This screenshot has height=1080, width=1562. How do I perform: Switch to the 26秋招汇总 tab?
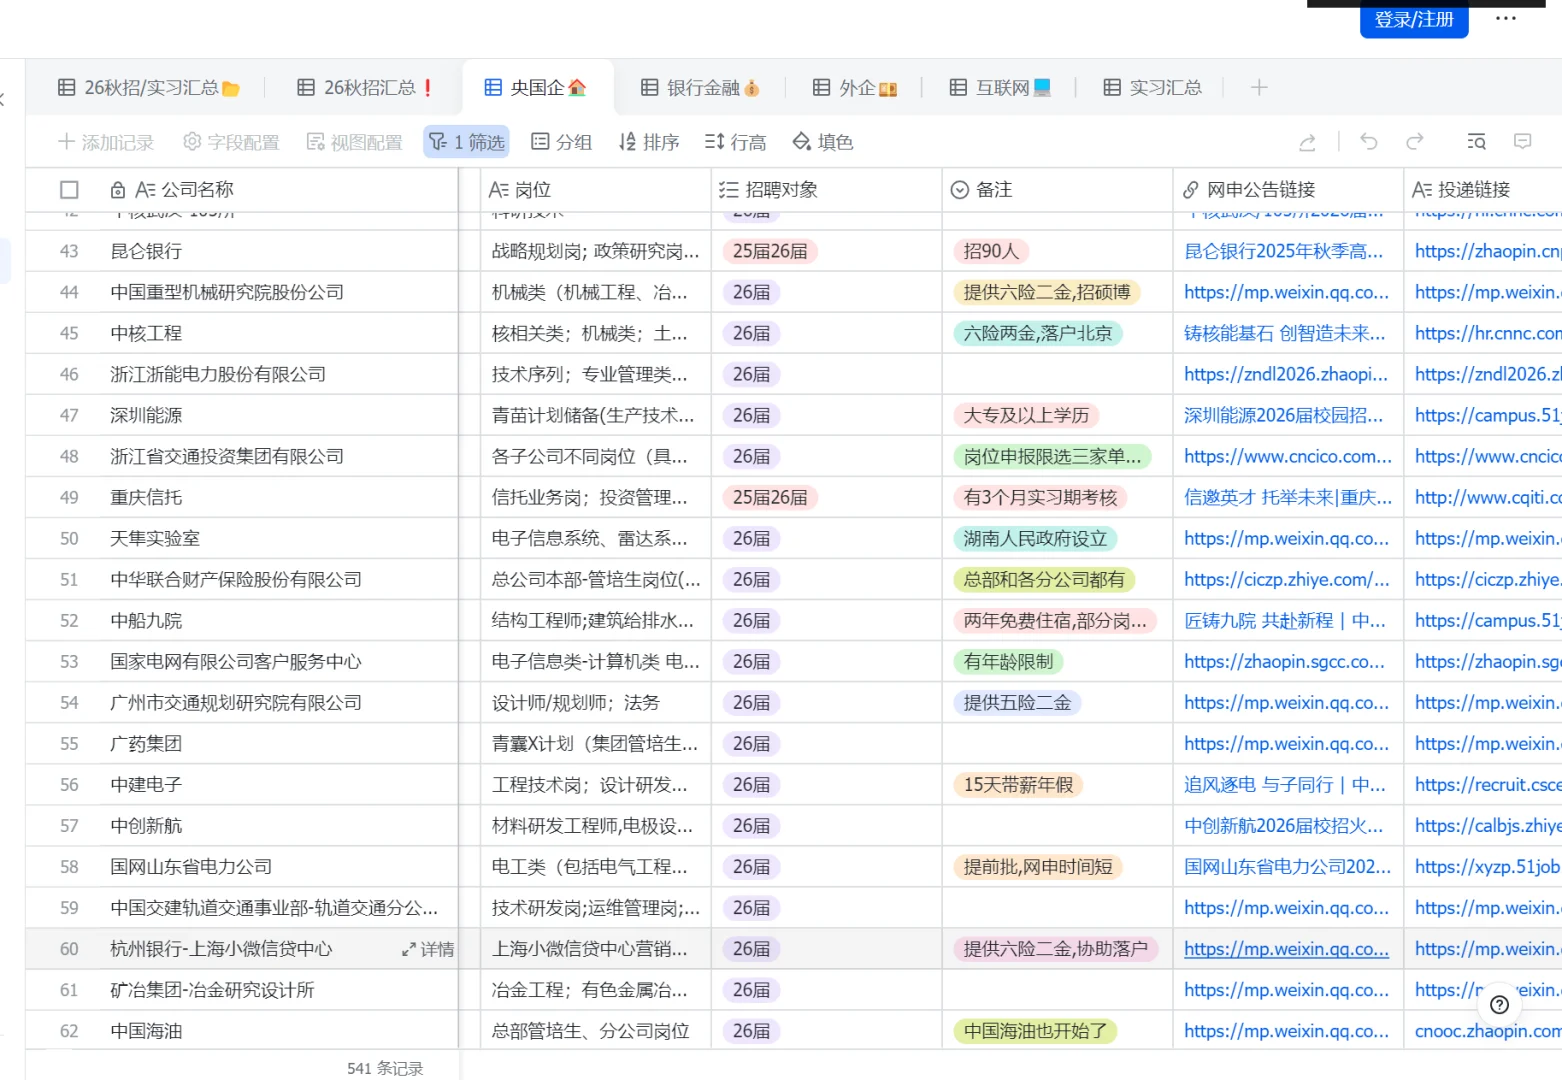[x=365, y=88]
